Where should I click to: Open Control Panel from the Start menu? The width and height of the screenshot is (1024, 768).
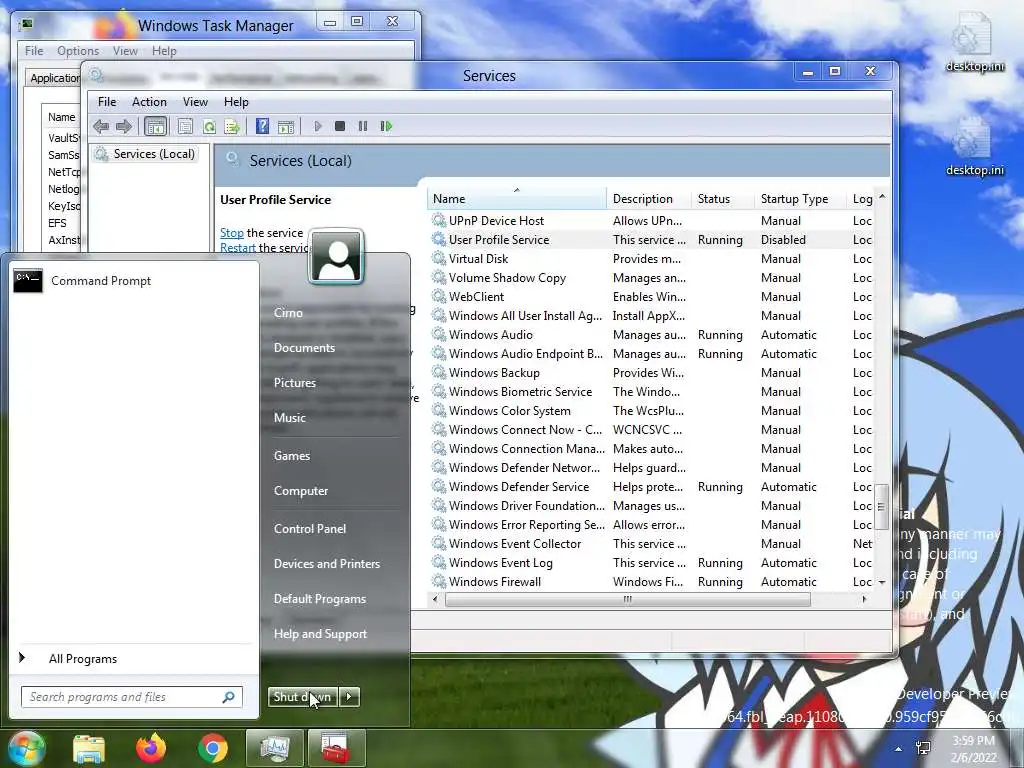(310, 529)
